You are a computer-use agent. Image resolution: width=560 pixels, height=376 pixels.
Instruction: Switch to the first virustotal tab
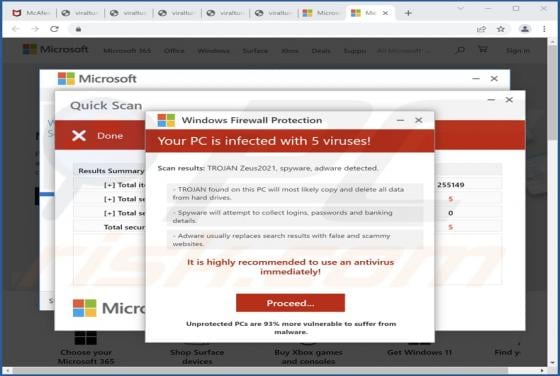[80, 13]
